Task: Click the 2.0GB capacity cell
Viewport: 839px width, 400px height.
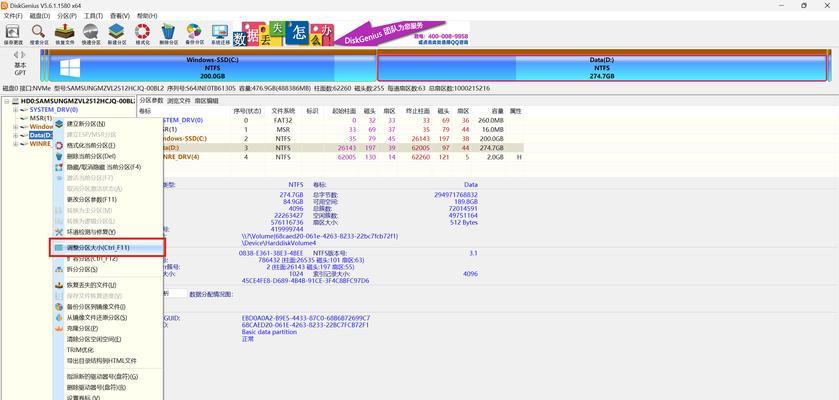Action: point(495,157)
